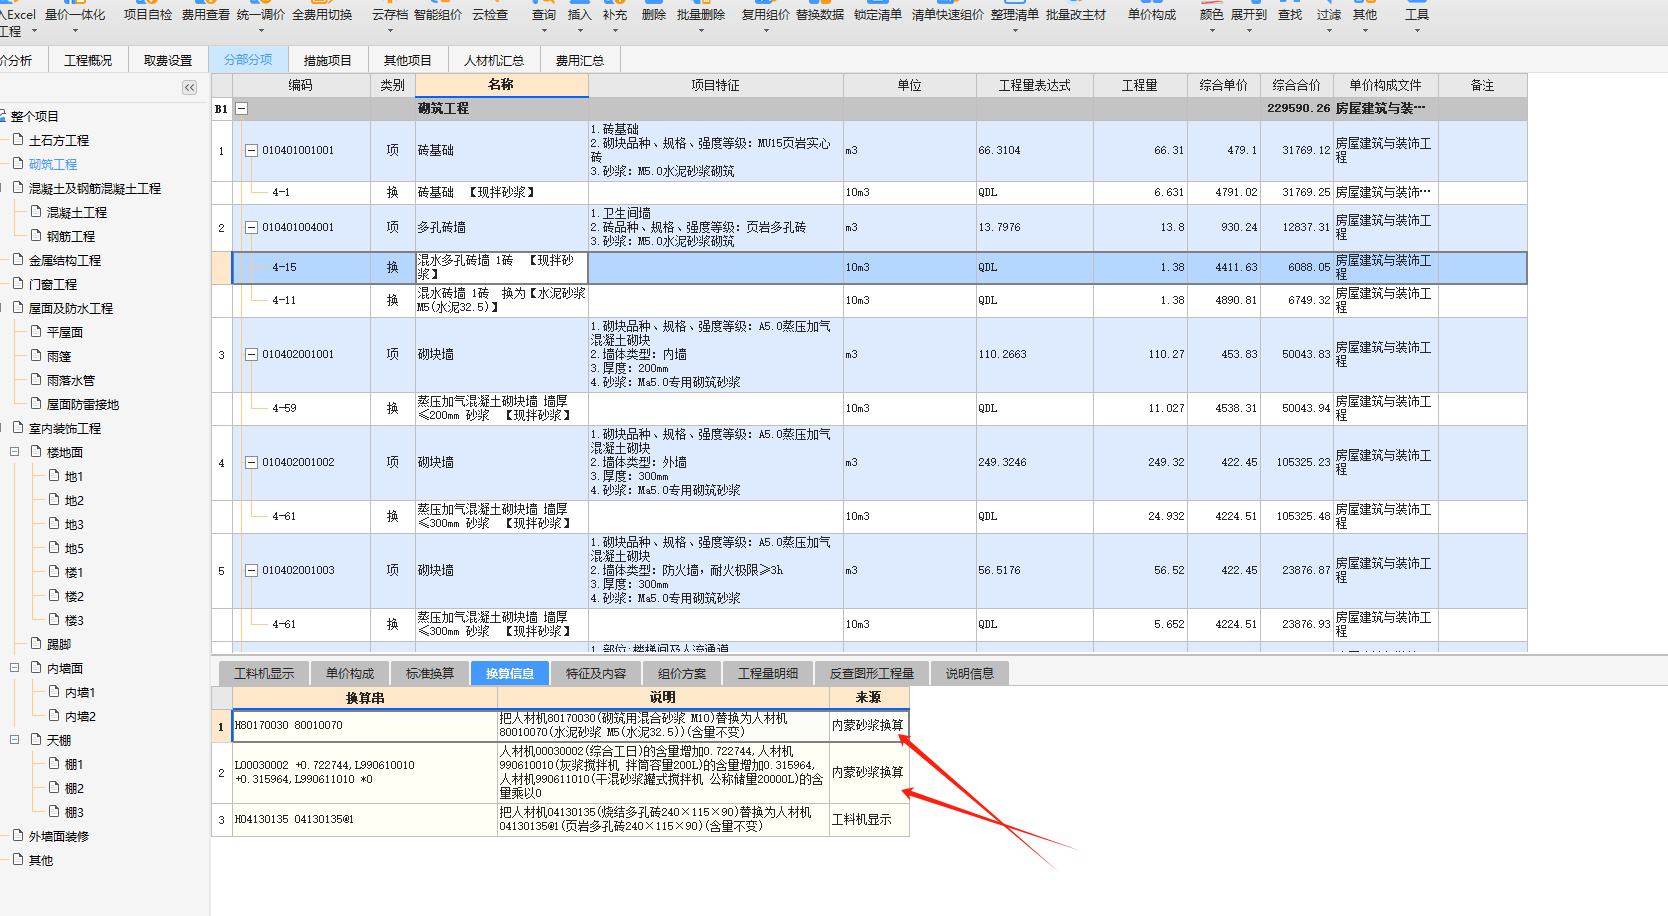Open 组价方案 bottom tab

[x=682, y=673]
